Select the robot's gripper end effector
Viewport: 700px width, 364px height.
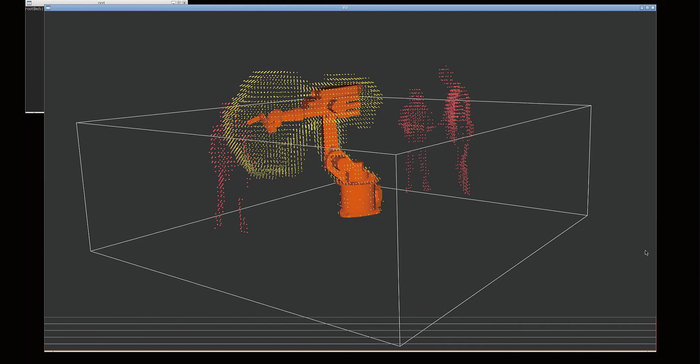tap(262, 122)
